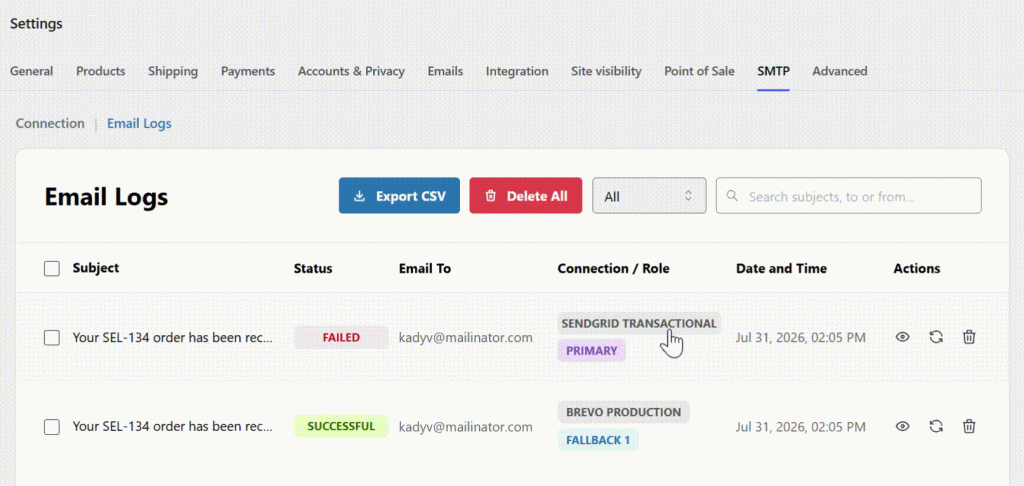Check the box for the FAILED email row
This screenshot has height=486, width=1024.
(x=52, y=338)
